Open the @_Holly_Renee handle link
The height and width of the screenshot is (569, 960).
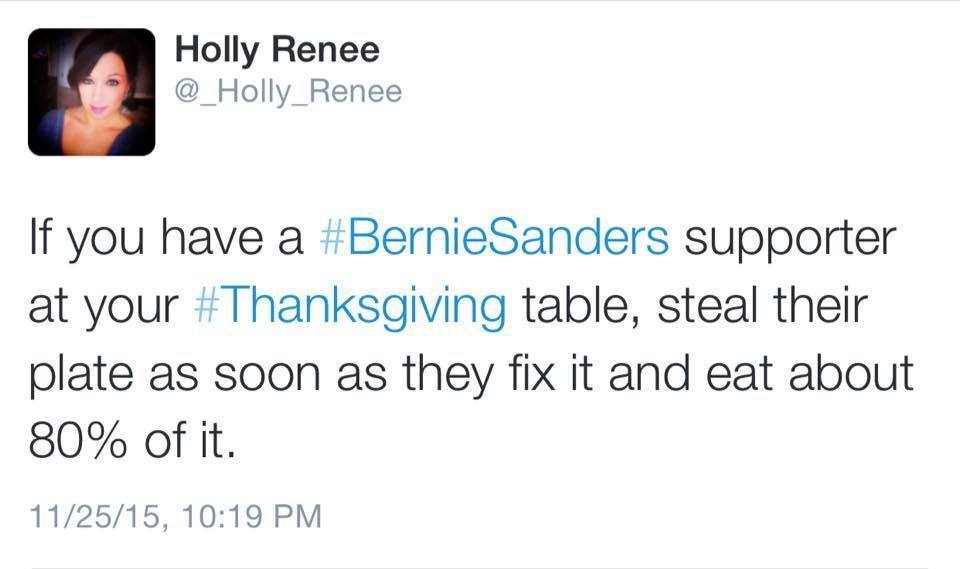point(288,91)
